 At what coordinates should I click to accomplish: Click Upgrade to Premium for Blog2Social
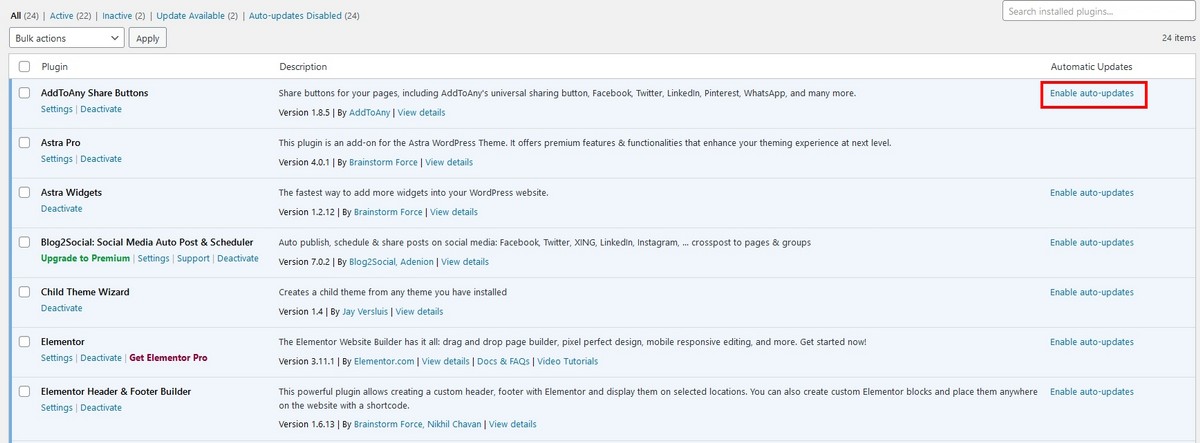click(x=86, y=258)
